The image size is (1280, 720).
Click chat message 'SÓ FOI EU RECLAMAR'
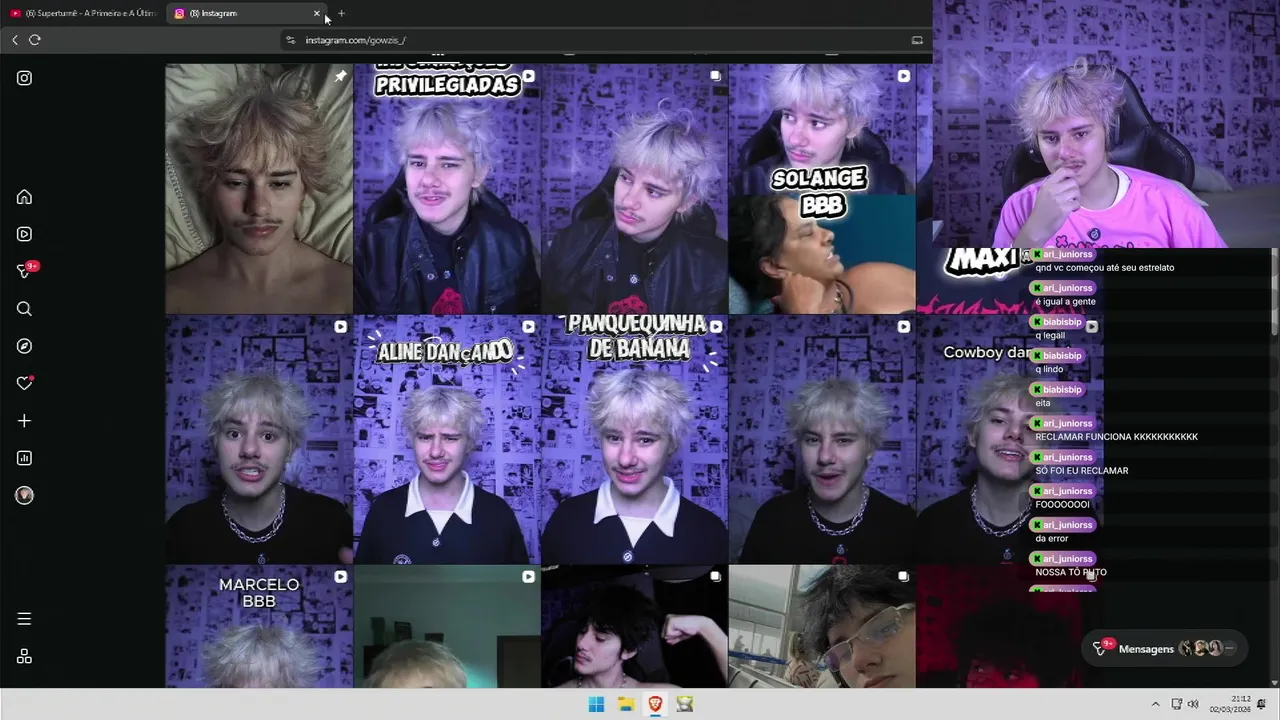point(1081,471)
